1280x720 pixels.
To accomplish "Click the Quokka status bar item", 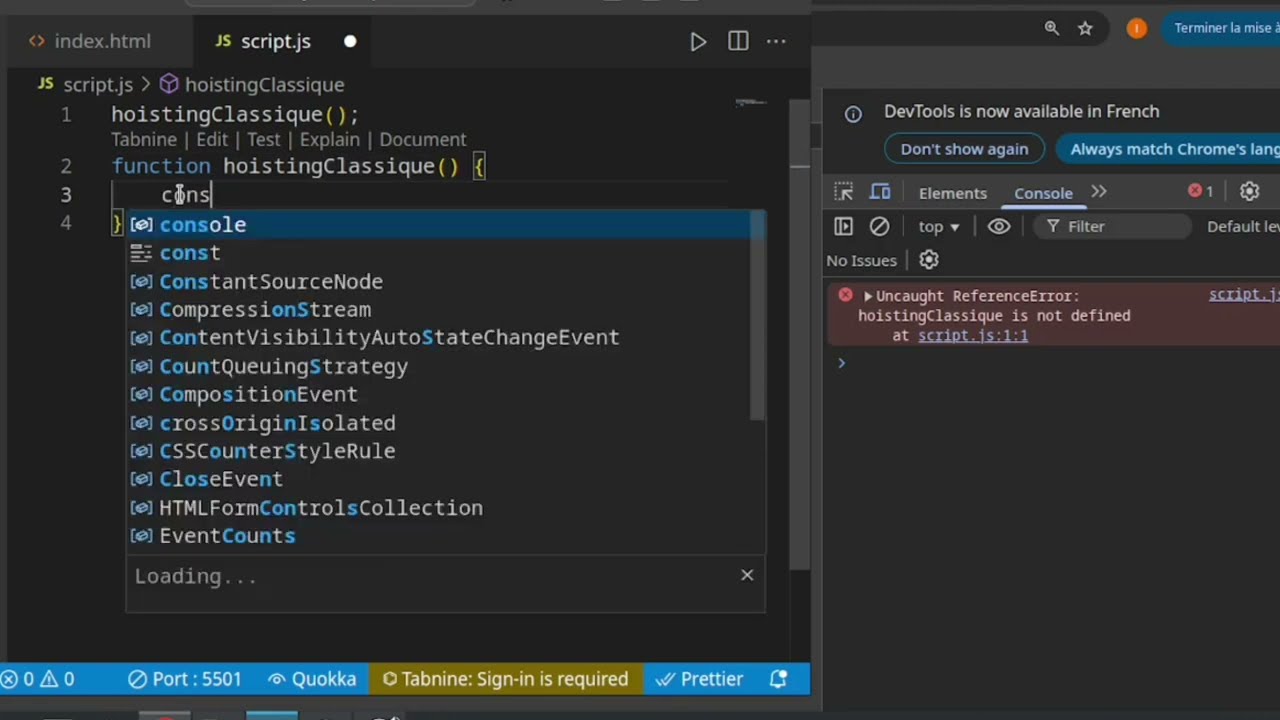I will (312, 679).
